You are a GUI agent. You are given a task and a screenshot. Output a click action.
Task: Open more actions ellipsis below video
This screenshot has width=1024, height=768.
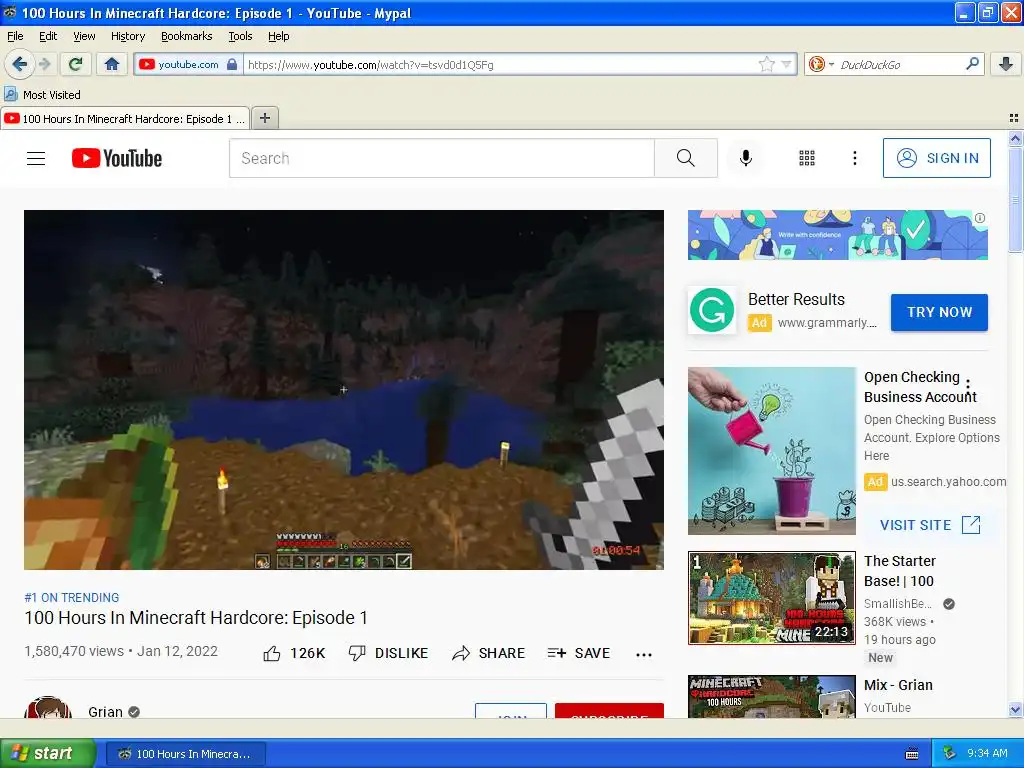644,654
